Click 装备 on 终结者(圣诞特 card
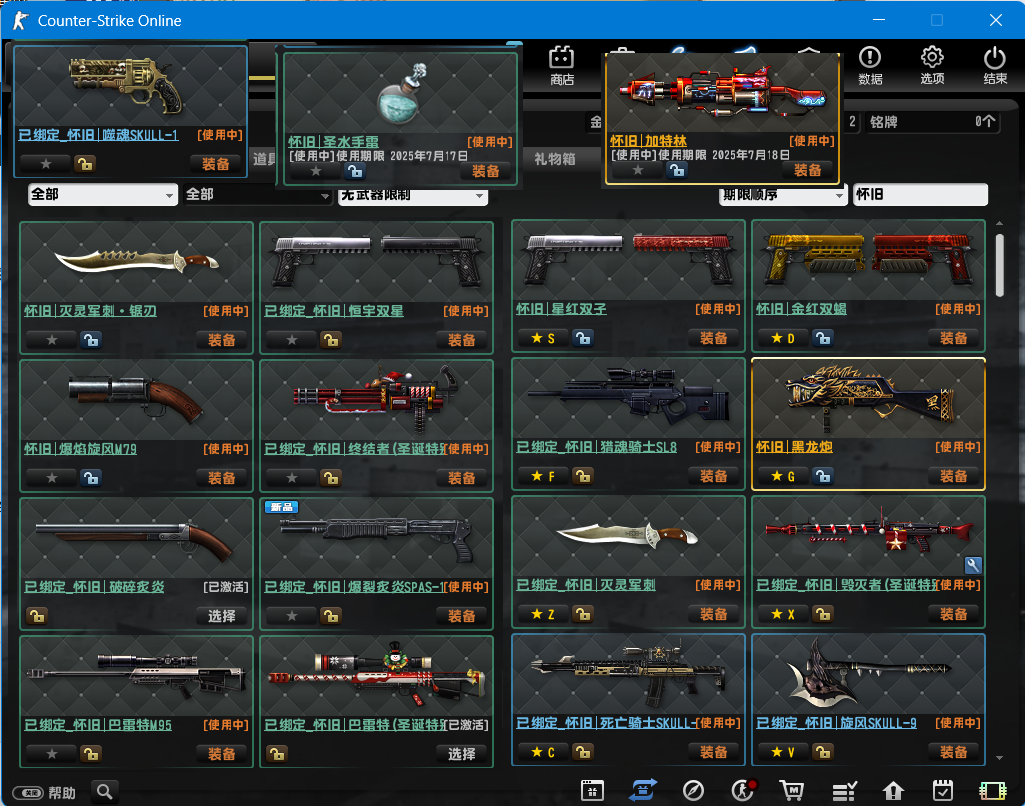The image size is (1025, 806). [462, 478]
